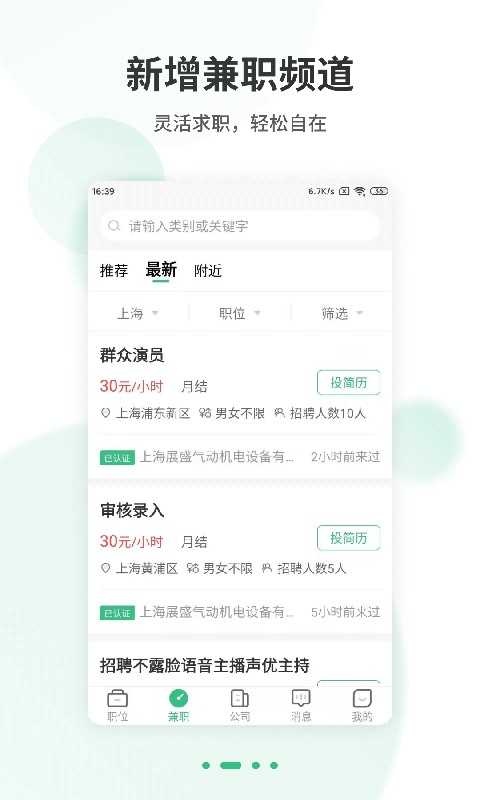Tap the Wi-Fi icon in status bar
Viewport: 480px width, 800px height.
pyautogui.click(x=360, y=191)
